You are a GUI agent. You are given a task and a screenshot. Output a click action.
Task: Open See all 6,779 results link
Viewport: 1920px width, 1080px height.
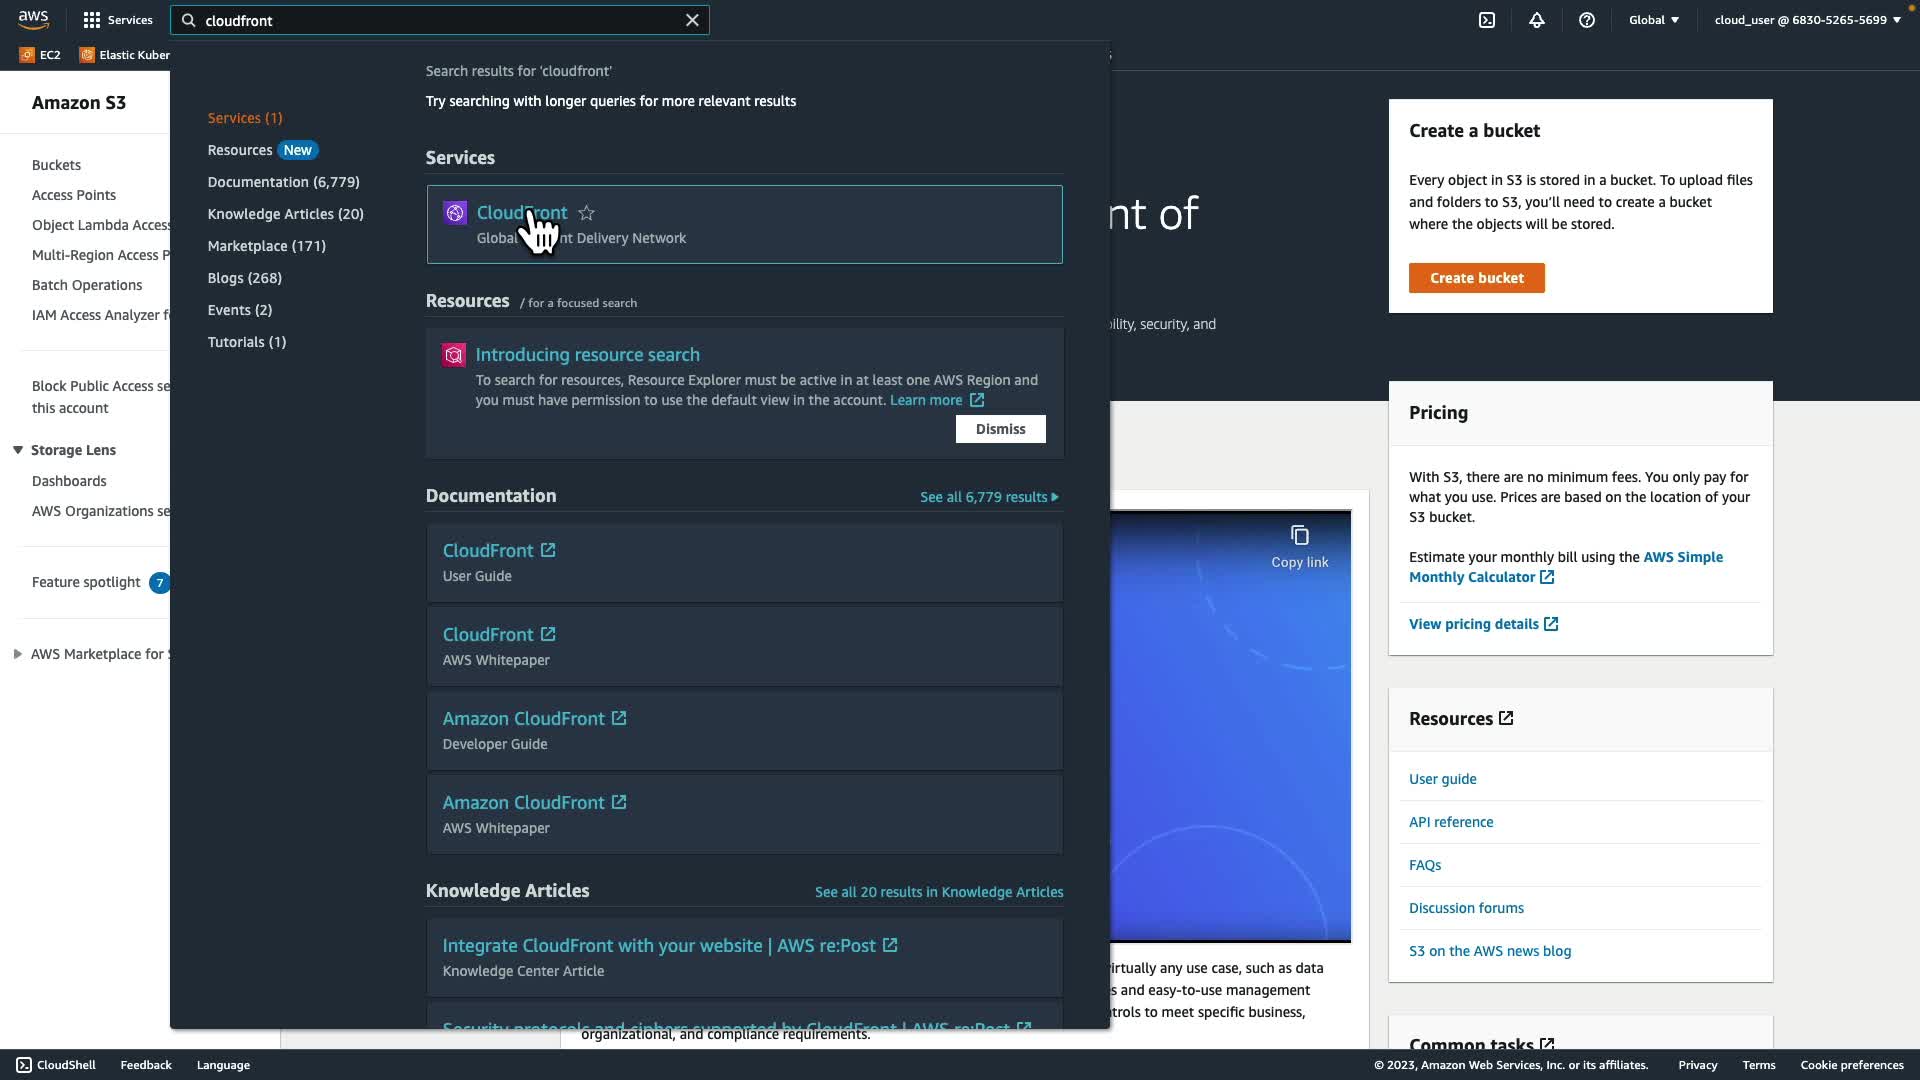[x=988, y=497]
